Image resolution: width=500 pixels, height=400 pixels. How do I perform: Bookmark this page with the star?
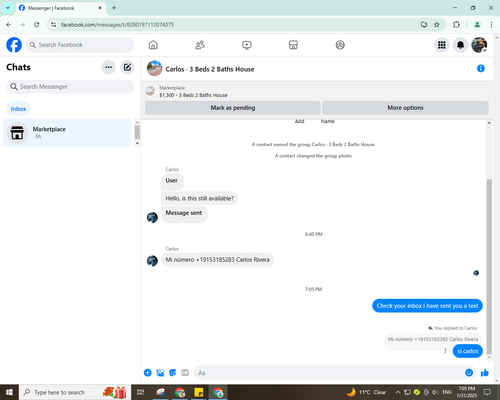coord(437,25)
